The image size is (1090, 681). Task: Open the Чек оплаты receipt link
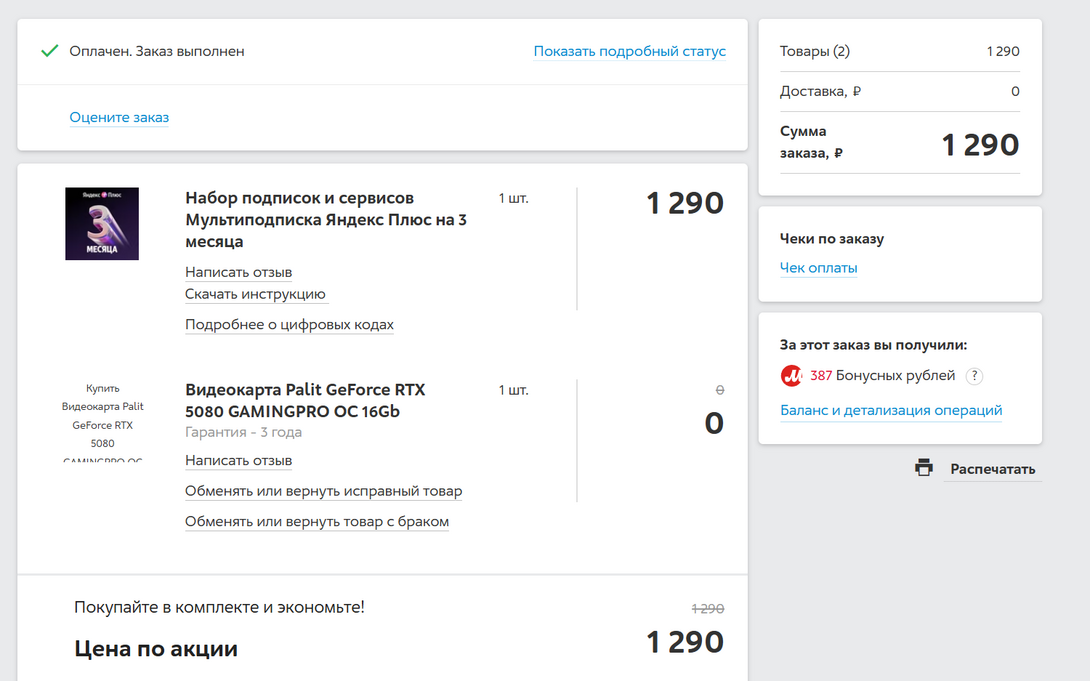[818, 268]
